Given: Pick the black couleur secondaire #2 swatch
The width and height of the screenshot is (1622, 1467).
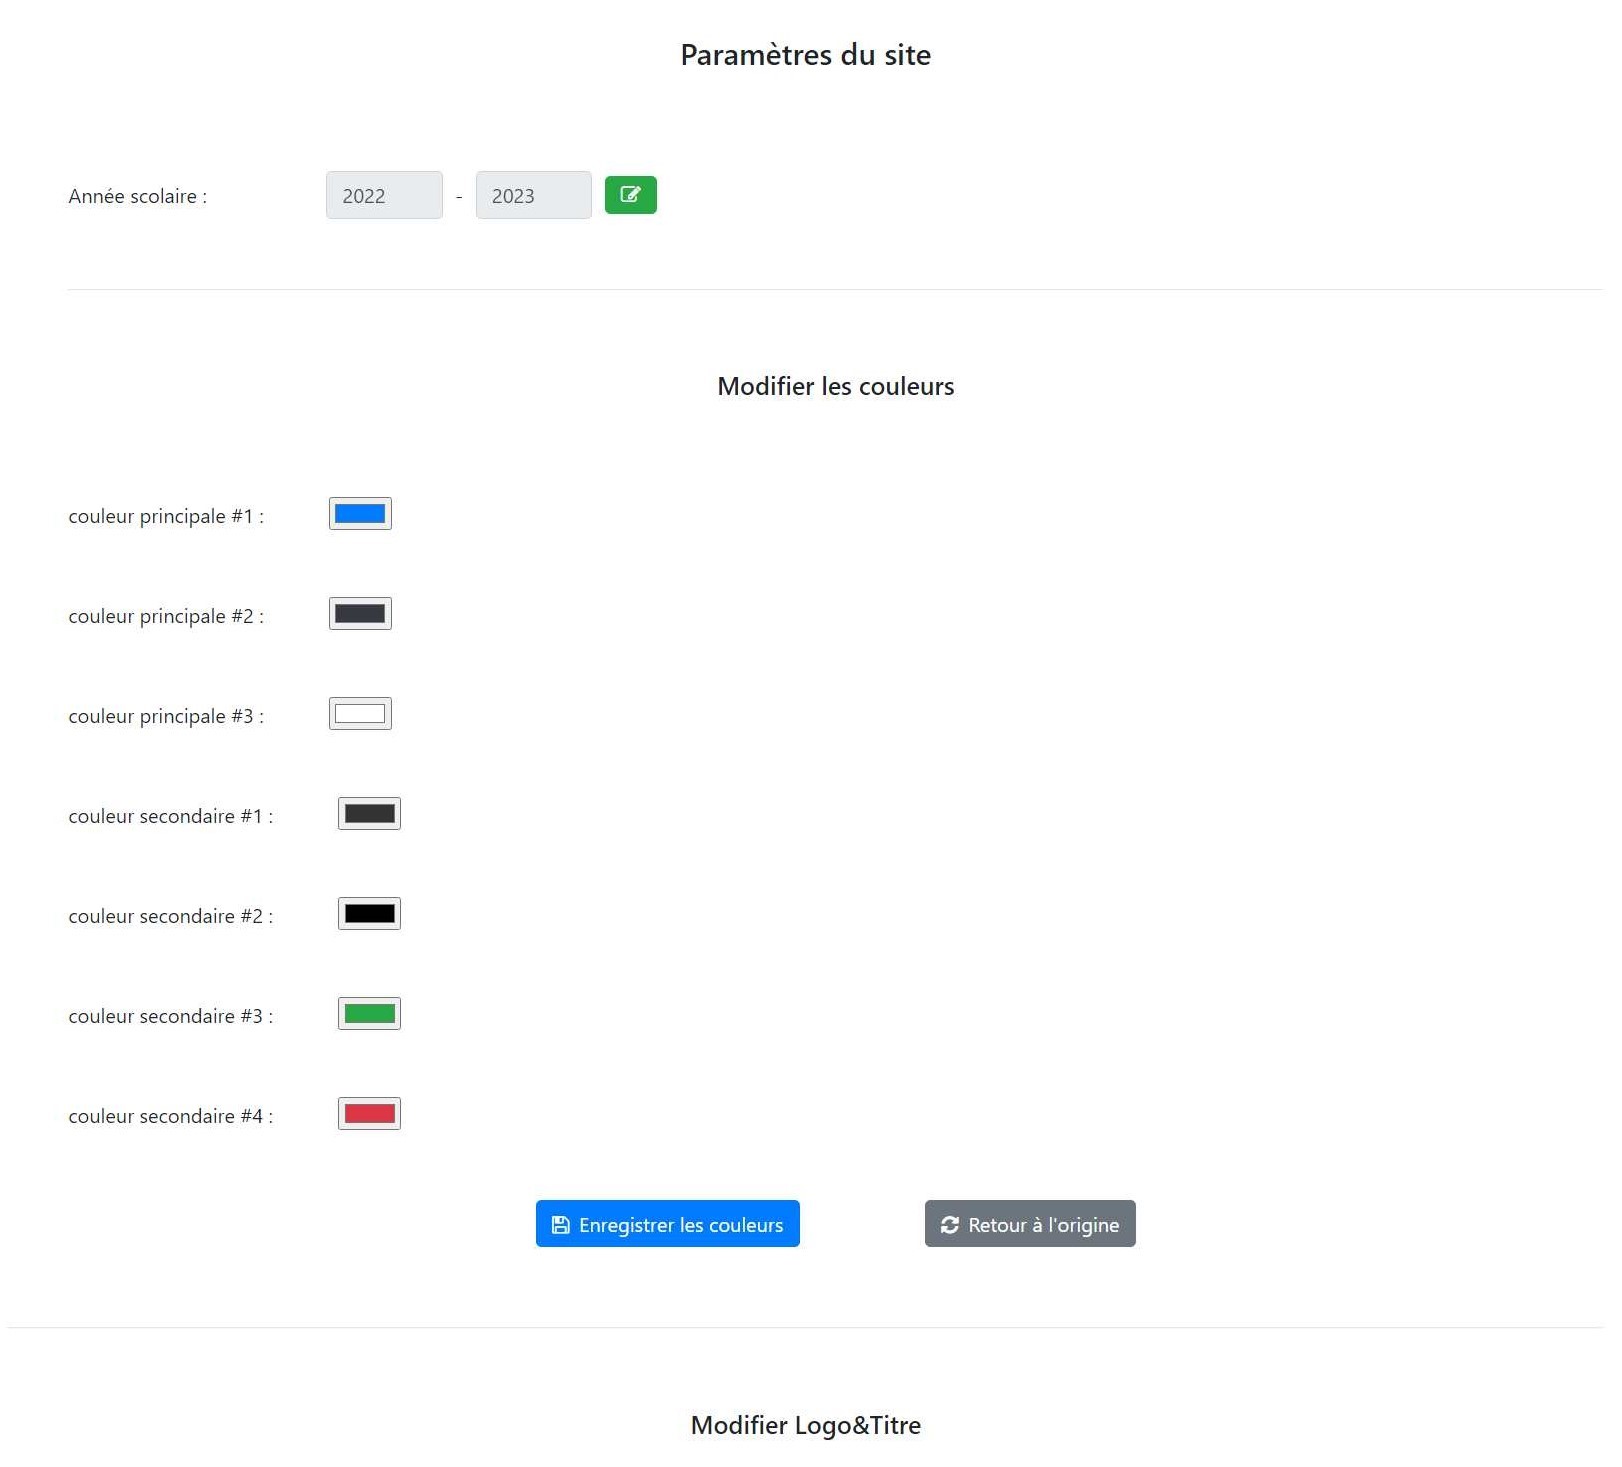Looking at the screenshot, I should click(369, 914).
